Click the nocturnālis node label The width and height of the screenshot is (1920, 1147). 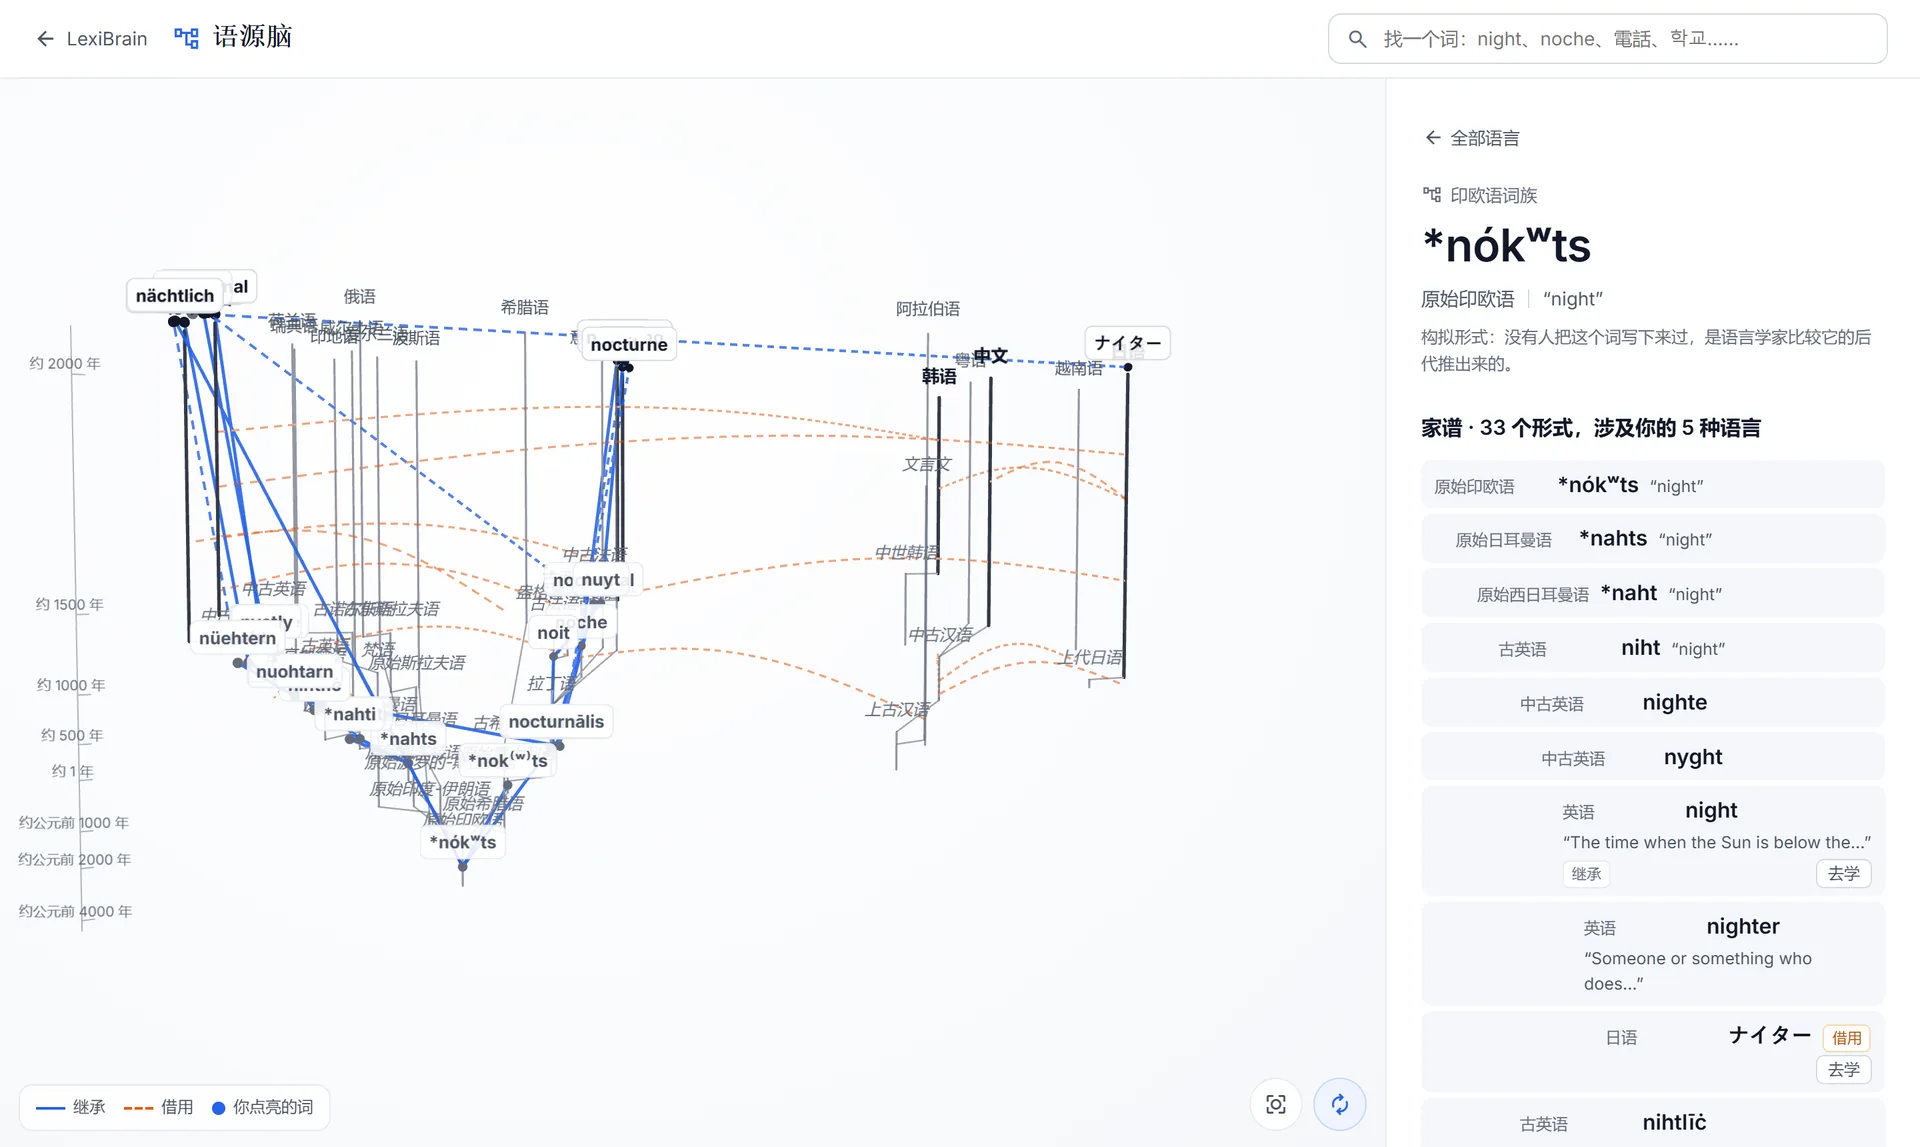click(x=556, y=722)
